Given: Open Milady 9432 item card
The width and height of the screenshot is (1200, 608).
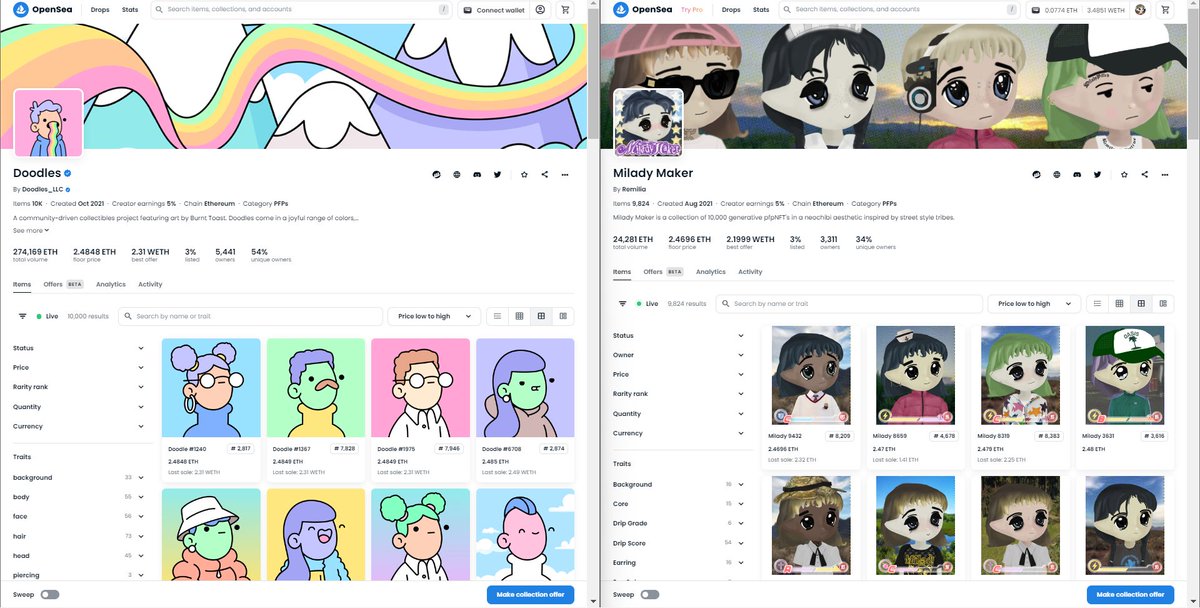Looking at the screenshot, I should coord(811,395).
